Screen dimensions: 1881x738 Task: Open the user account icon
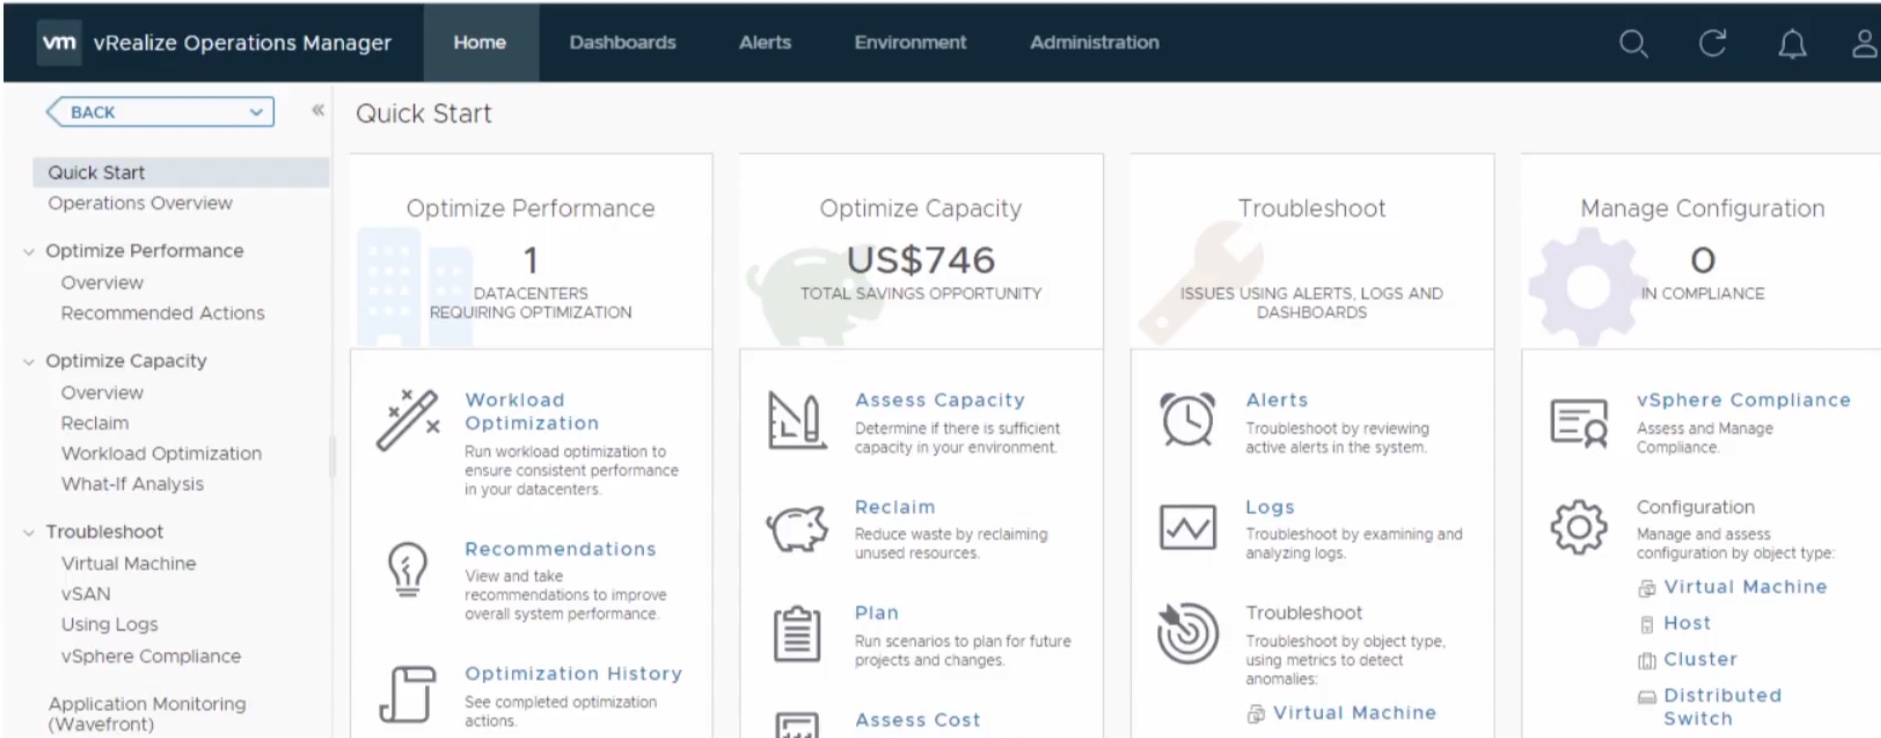coord(1865,43)
